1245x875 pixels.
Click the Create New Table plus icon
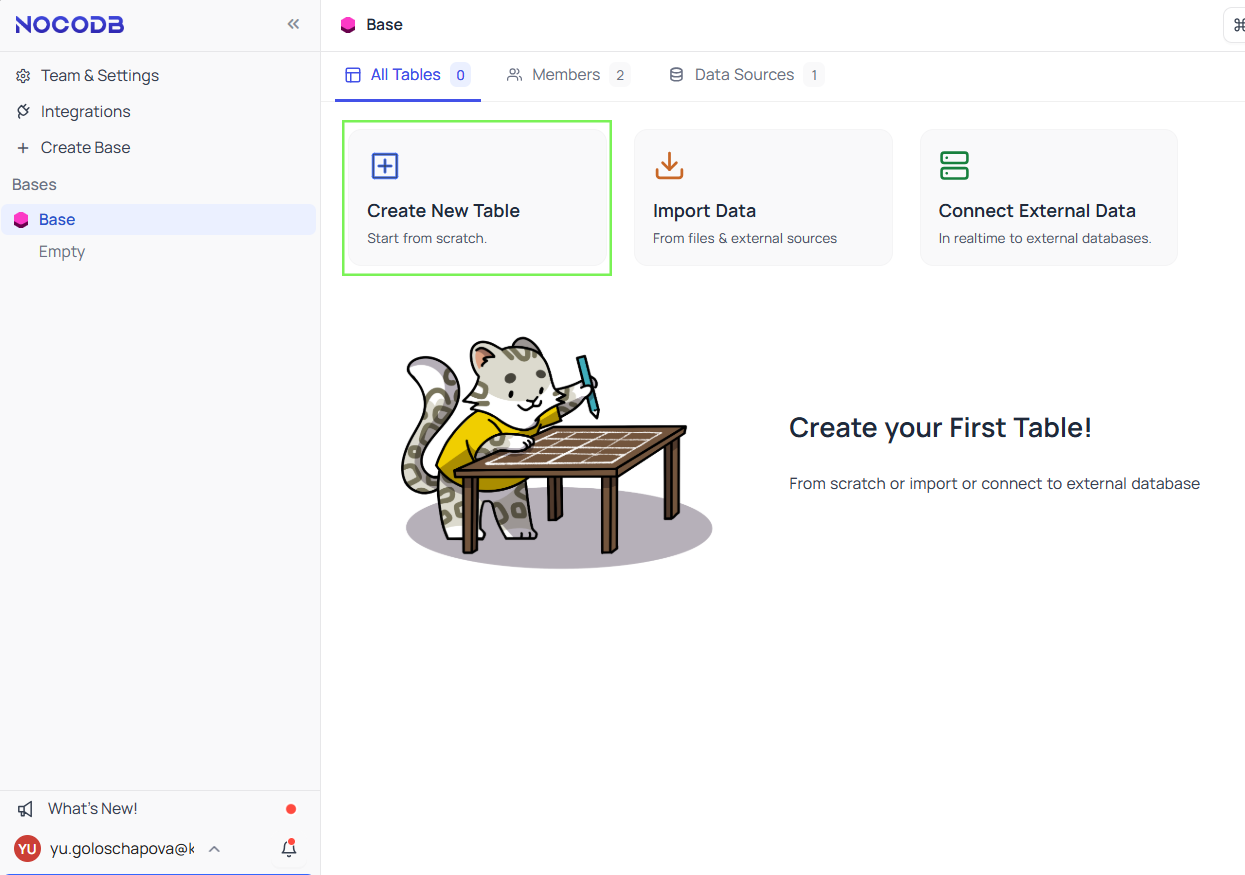click(384, 166)
